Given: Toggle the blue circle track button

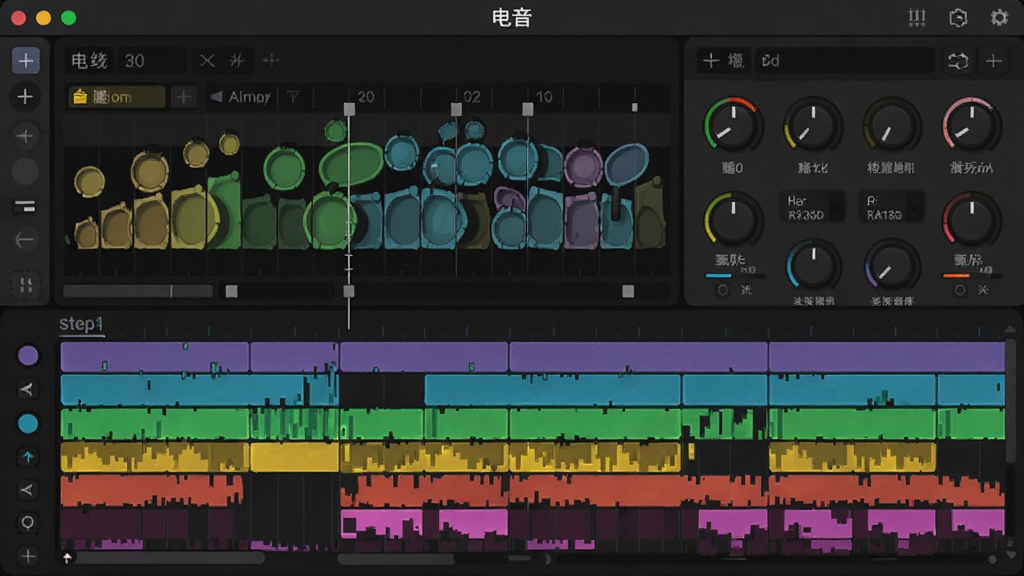Looking at the screenshot, I should coord(27,424).
